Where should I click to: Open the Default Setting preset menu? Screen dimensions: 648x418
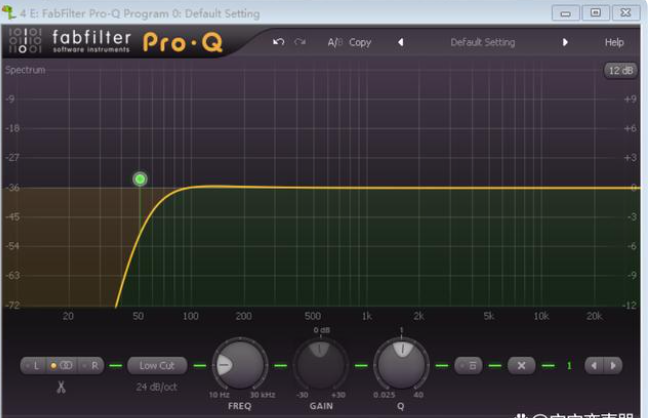483,42
